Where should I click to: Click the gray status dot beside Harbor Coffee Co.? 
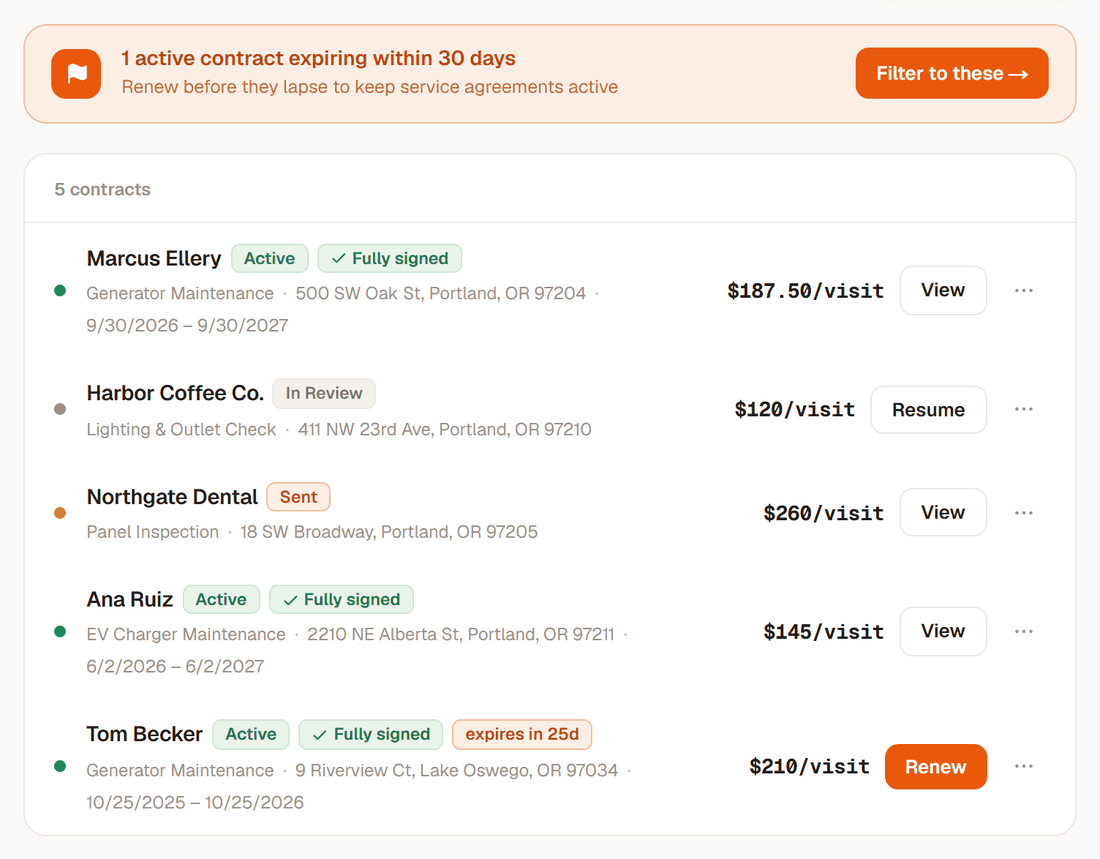60,409
